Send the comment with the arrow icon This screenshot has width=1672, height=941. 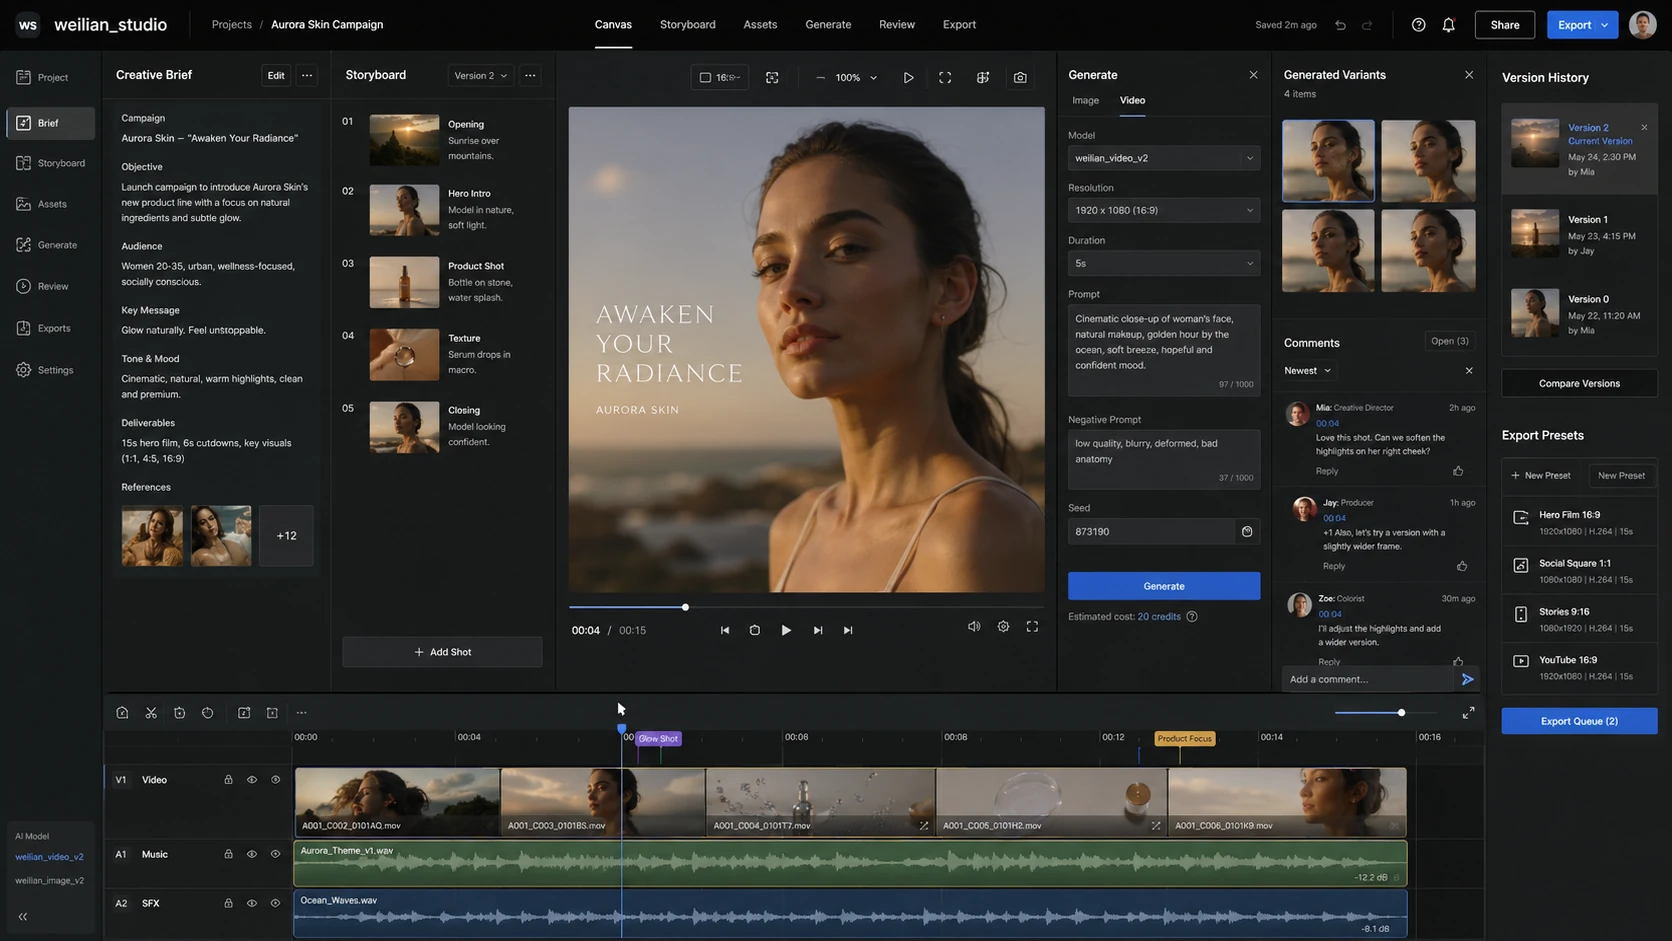1467,679
